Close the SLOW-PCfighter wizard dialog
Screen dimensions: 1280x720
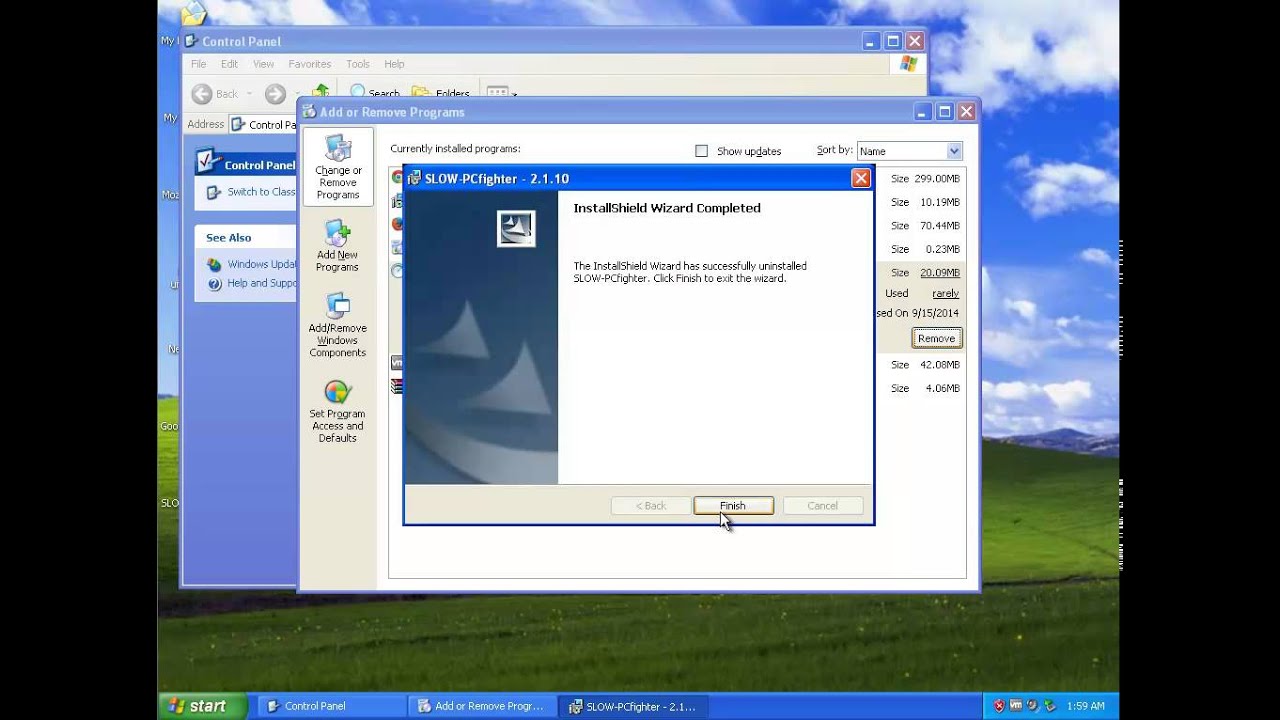click(x=860, y=178)
